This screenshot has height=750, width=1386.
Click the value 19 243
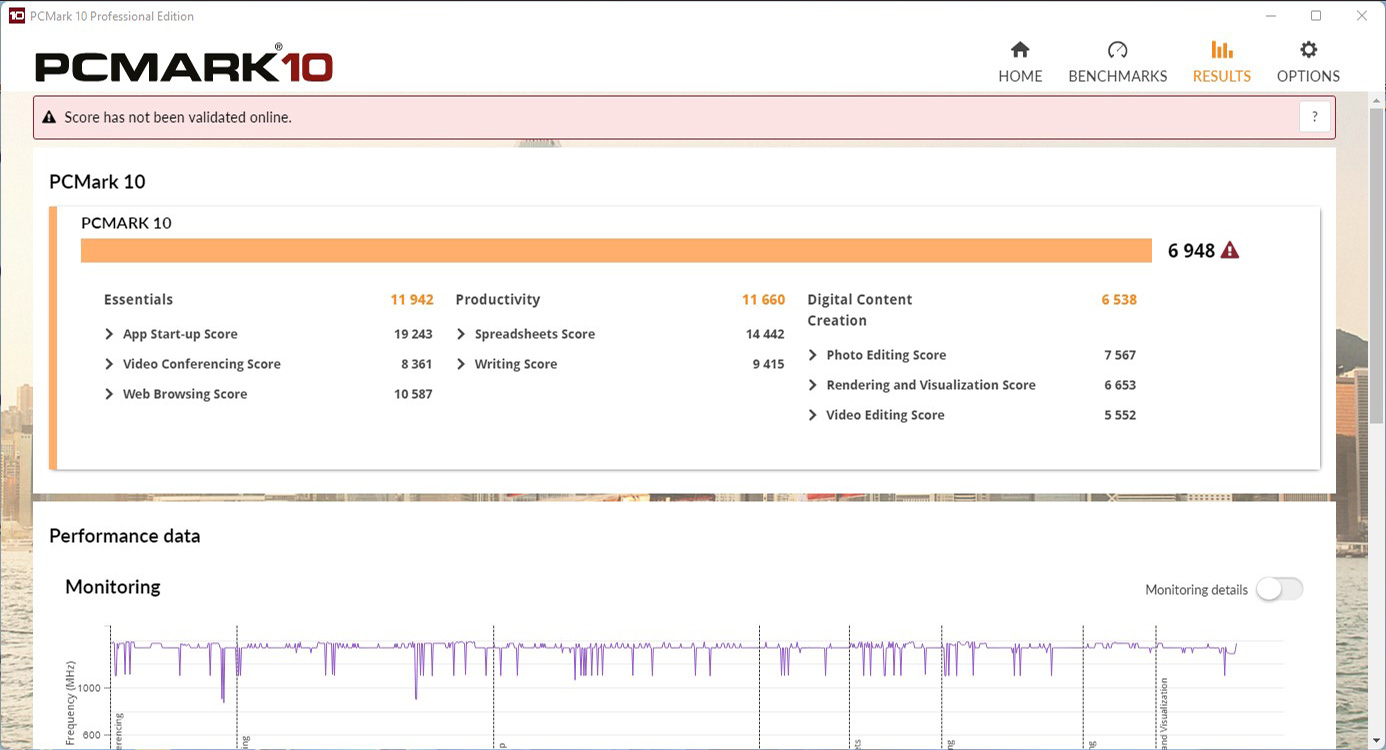point(413,334)
